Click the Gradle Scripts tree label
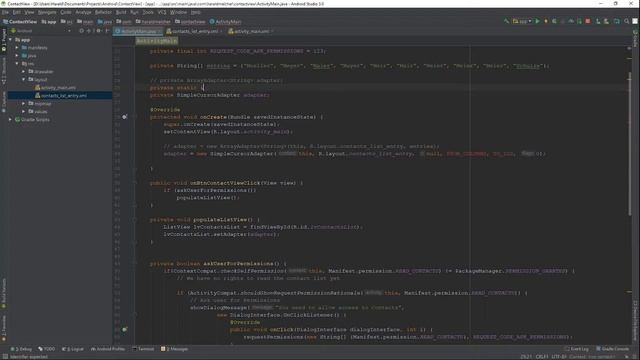This screenshot has width=640, height=360. pyautogui.click(x=35, y=120)
